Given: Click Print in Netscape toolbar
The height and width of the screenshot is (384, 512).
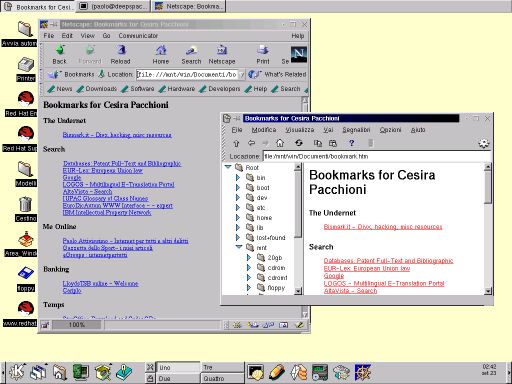Looking at the screenshot, I should click(x=263, y=55).
